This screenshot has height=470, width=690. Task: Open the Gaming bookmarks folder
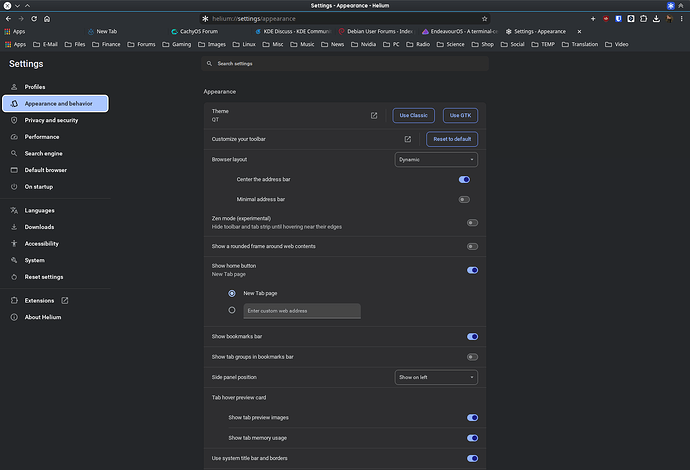click(176, 44)
